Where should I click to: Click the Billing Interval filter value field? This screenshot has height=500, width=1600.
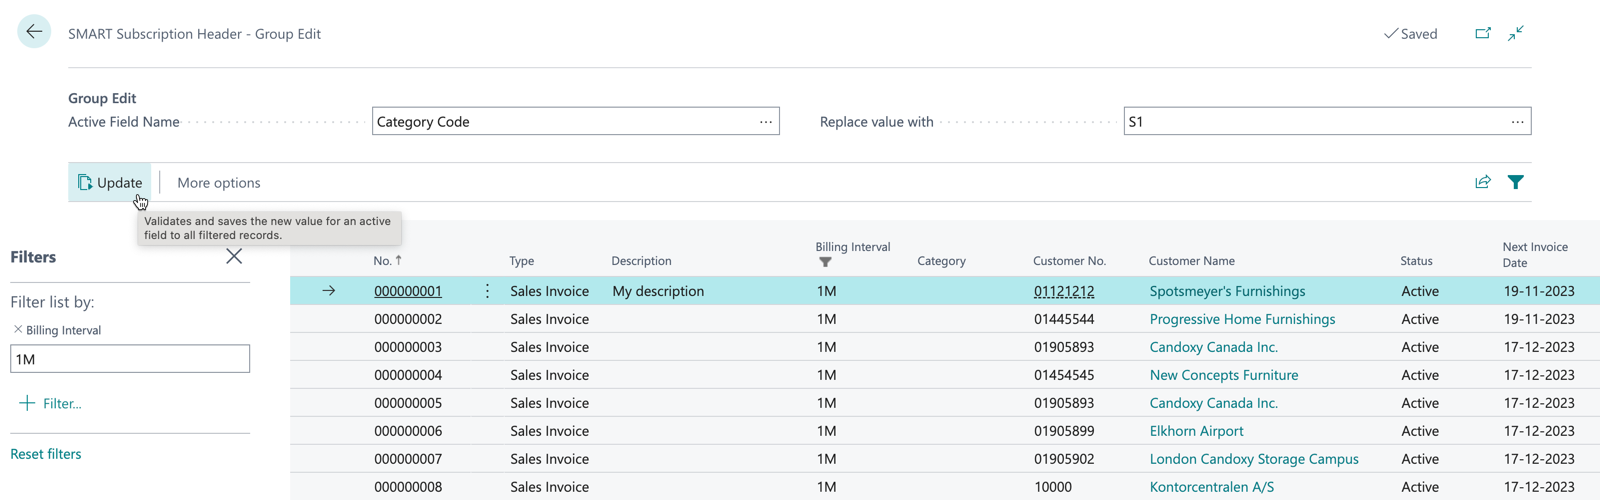coord(130,359)
